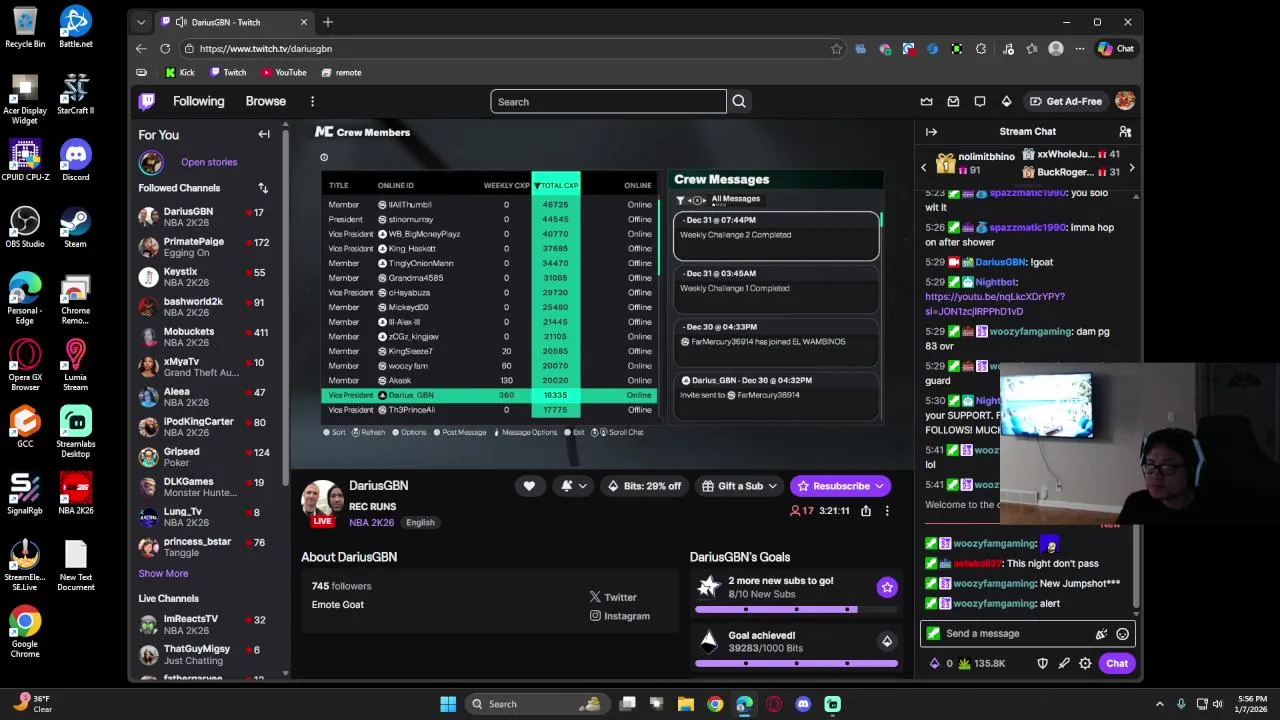1280x720 pixels.
Task: Open Open stories link
Action: tap(209, 162)
